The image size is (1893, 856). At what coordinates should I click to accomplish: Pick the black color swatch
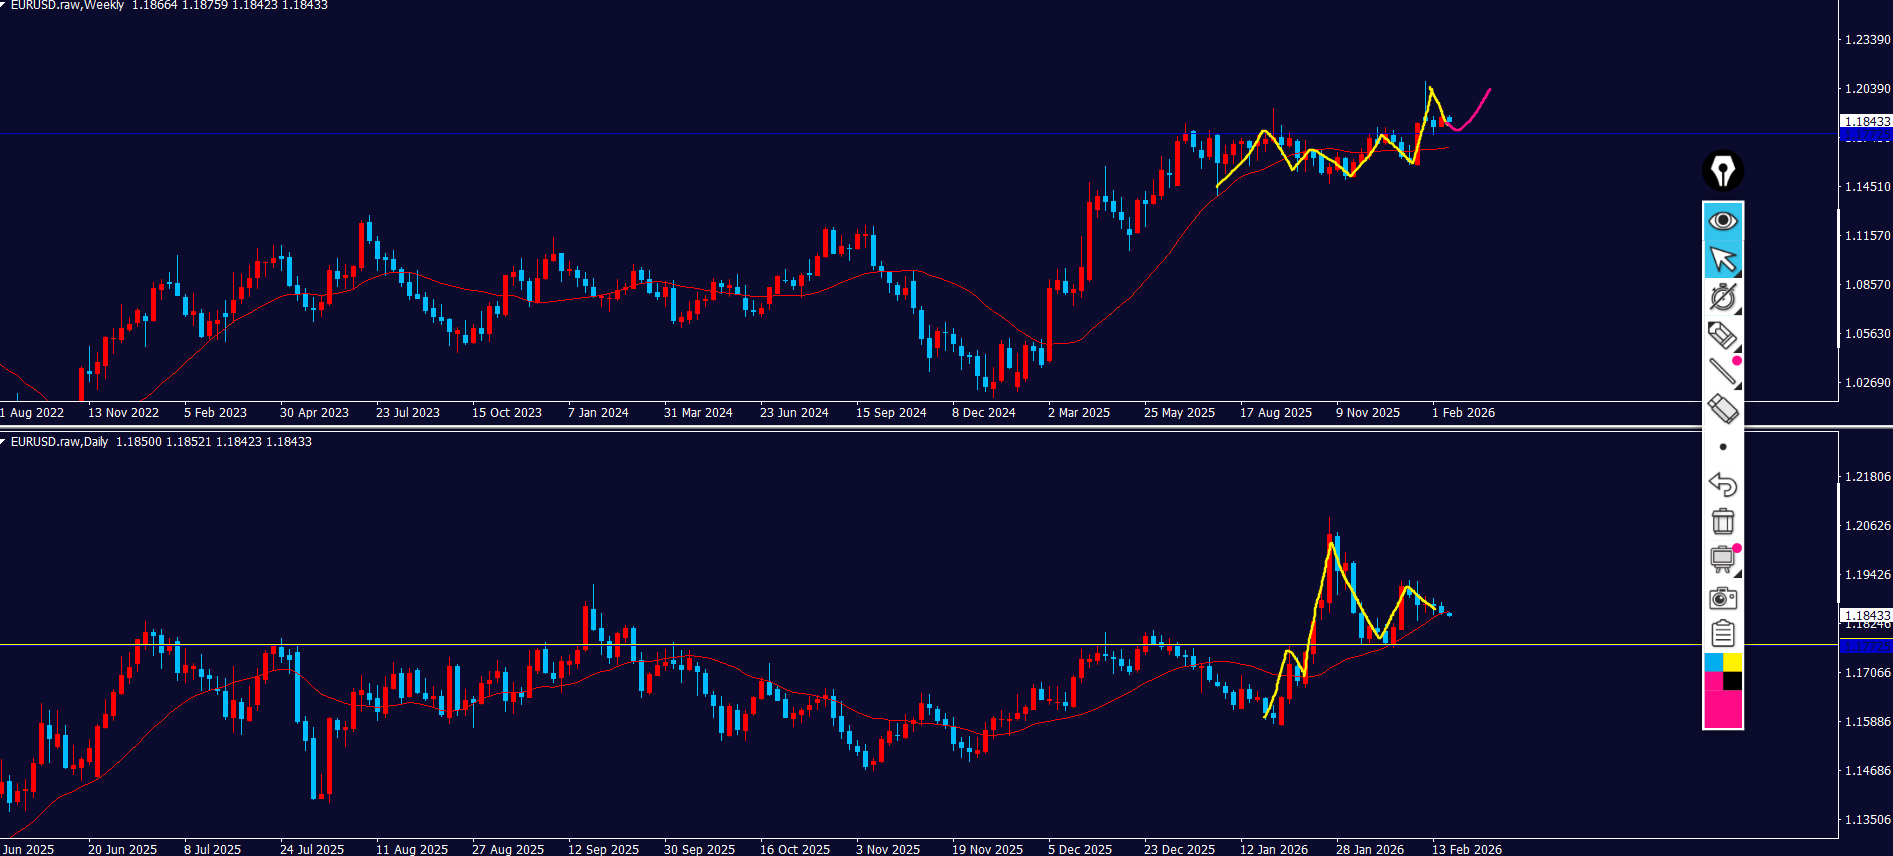pos(1732,681)
